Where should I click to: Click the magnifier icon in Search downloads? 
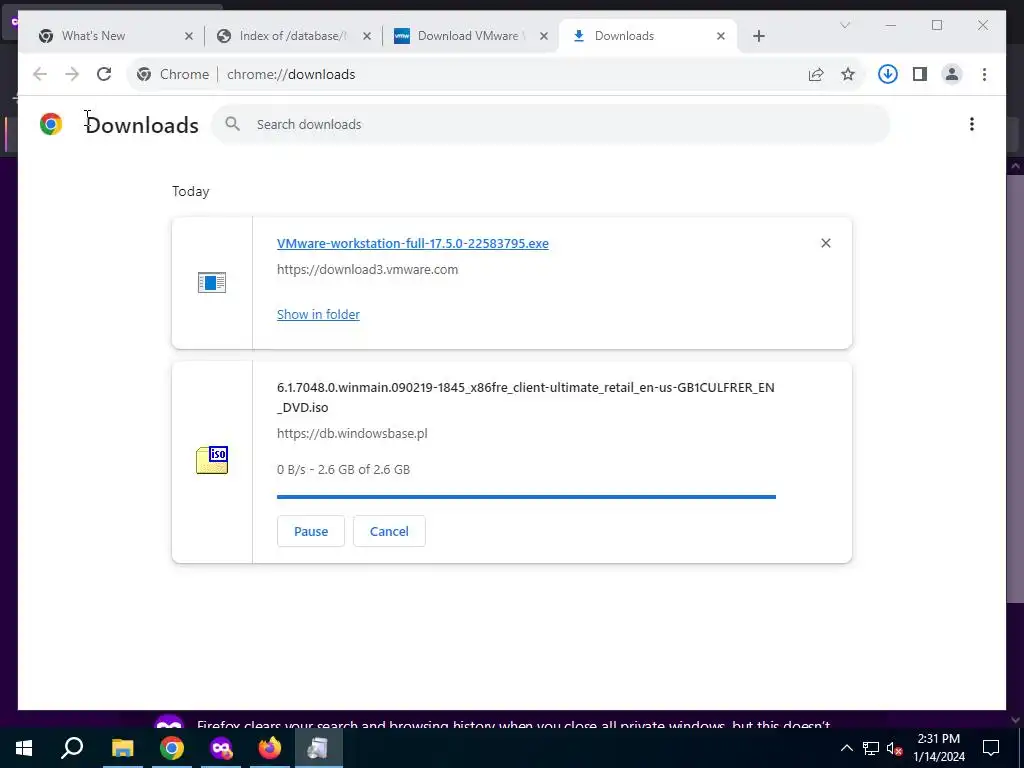pos(232,124)
